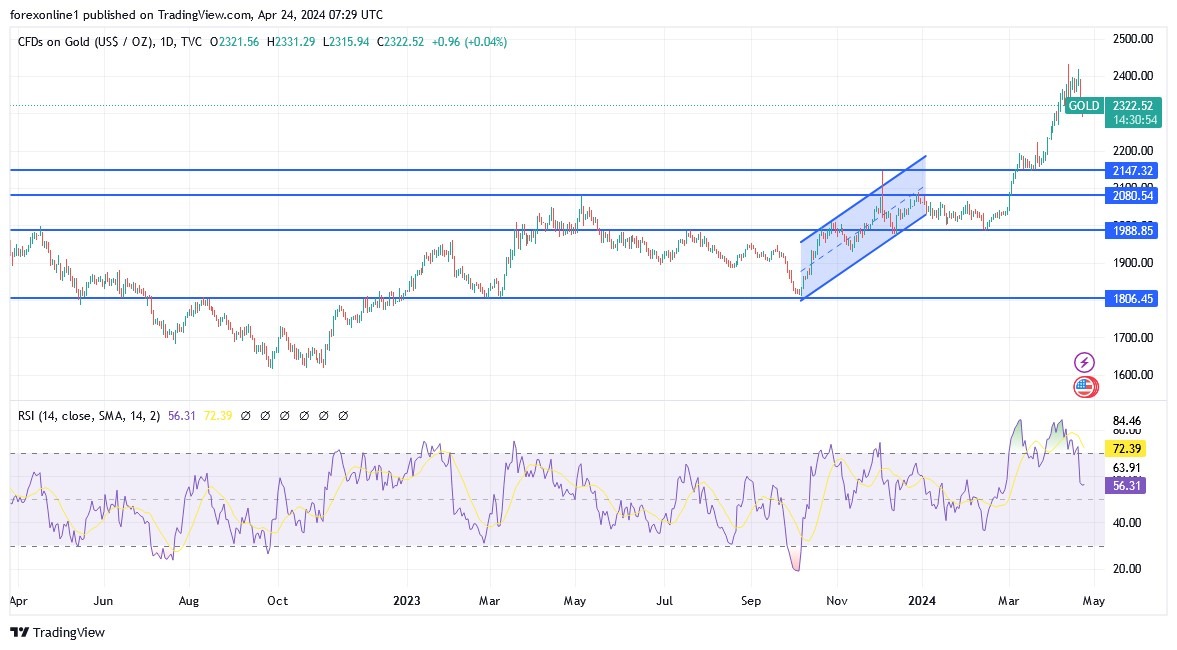The width and height of the screenshot is (1177, 650).
Task: Click the TradingView logo at bottom left
Action: [x=58, y=632]
